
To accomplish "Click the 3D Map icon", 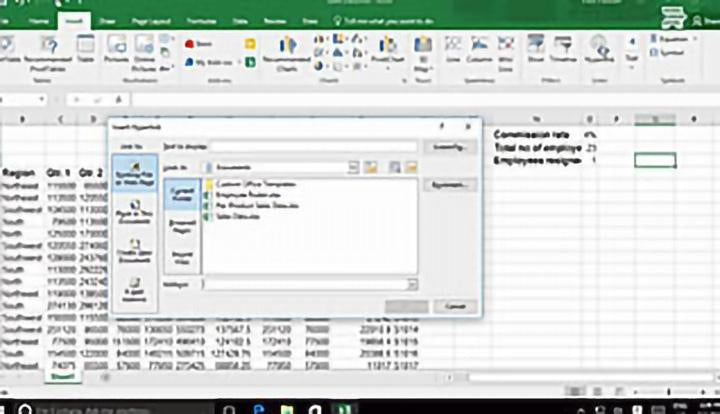I will [x=423, y=53].
